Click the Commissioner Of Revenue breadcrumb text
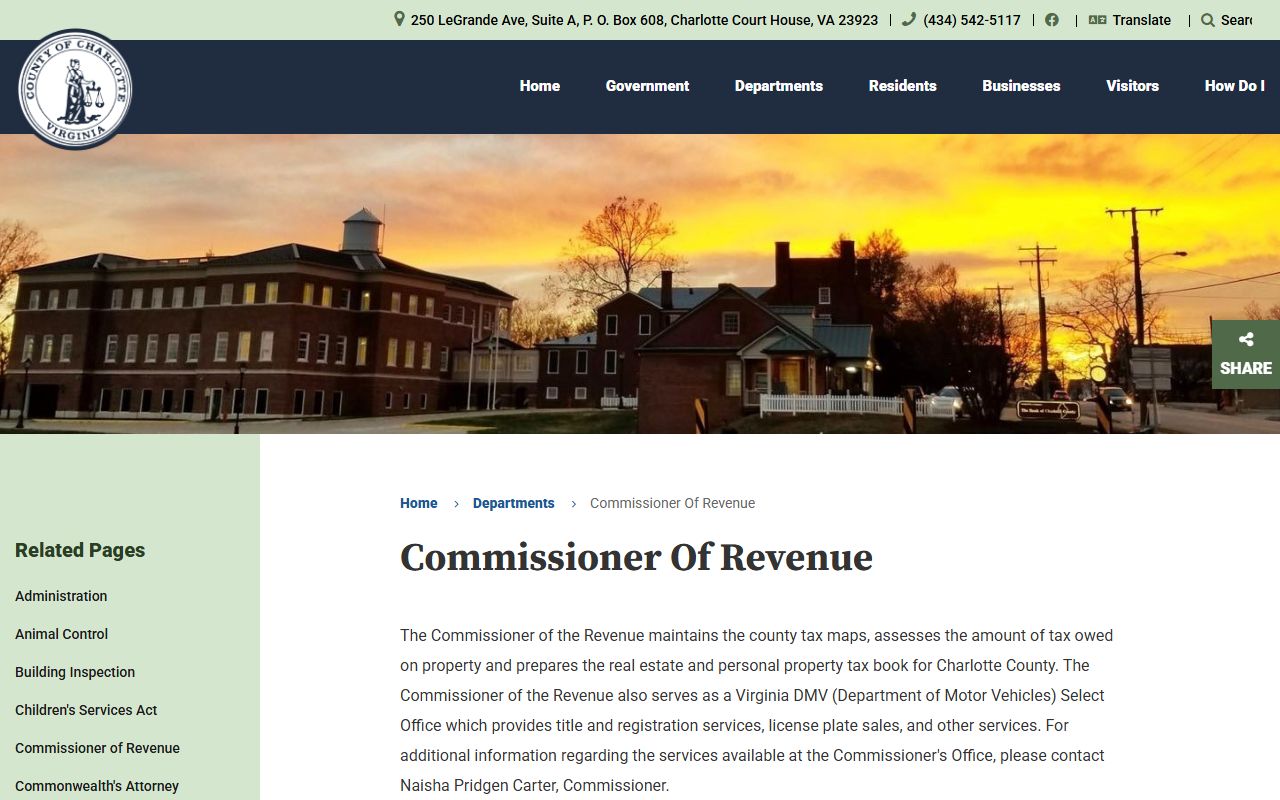This screenshot has width=1280, height=800. coord(672,503)
